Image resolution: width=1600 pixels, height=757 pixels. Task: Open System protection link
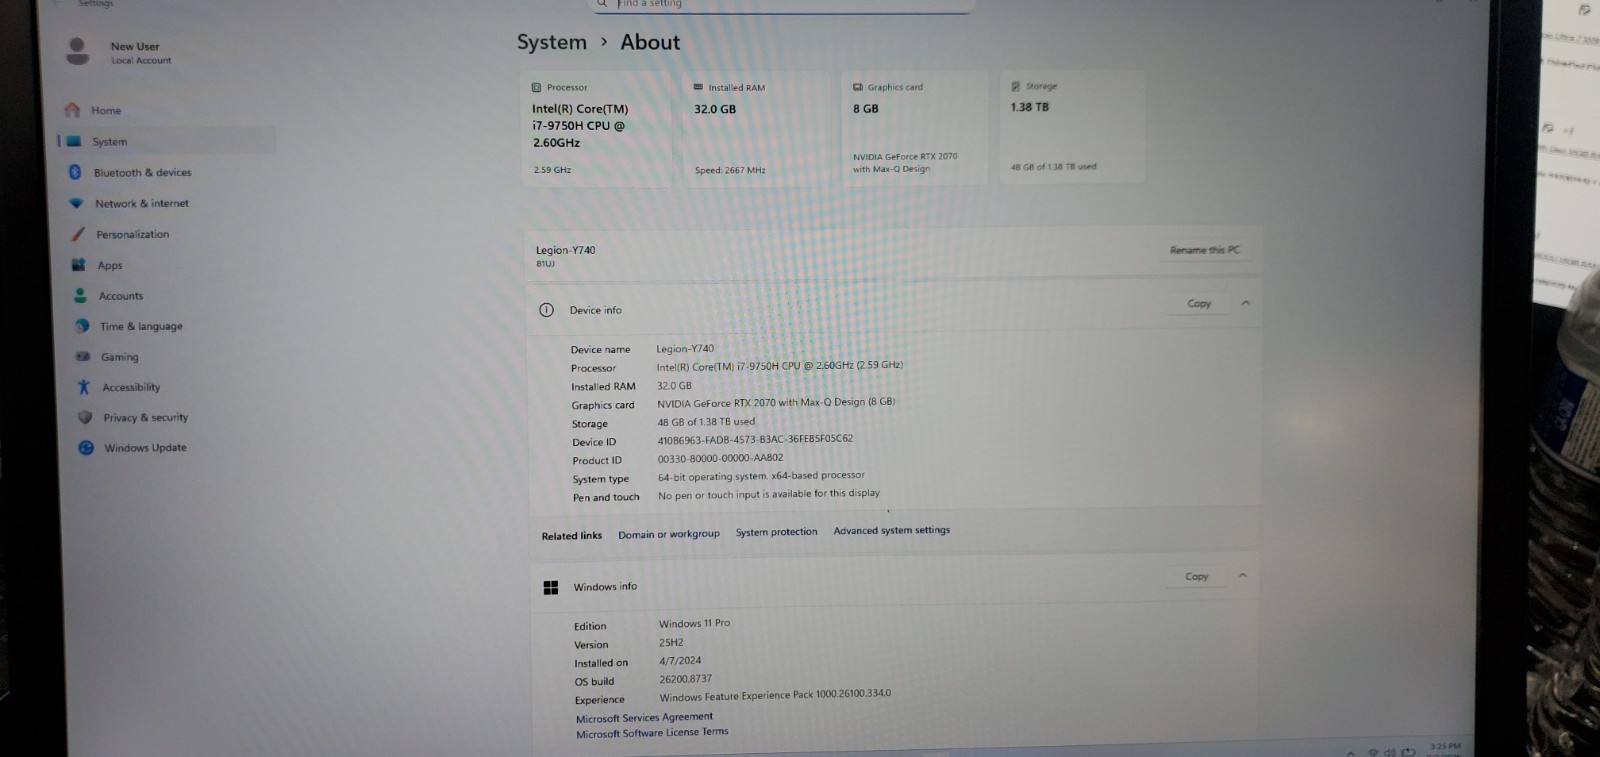(776, 532)
